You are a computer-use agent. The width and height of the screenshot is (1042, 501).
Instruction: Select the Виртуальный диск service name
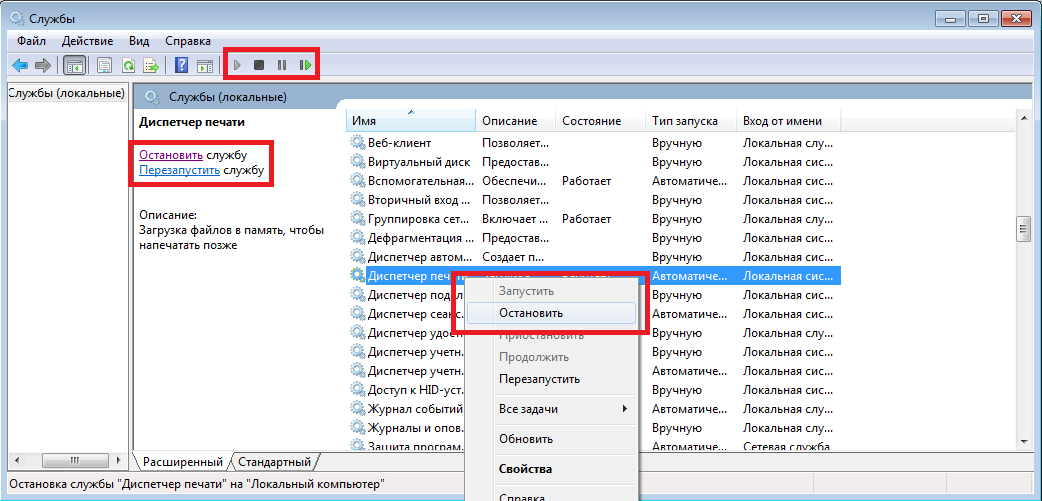[419, 161]
